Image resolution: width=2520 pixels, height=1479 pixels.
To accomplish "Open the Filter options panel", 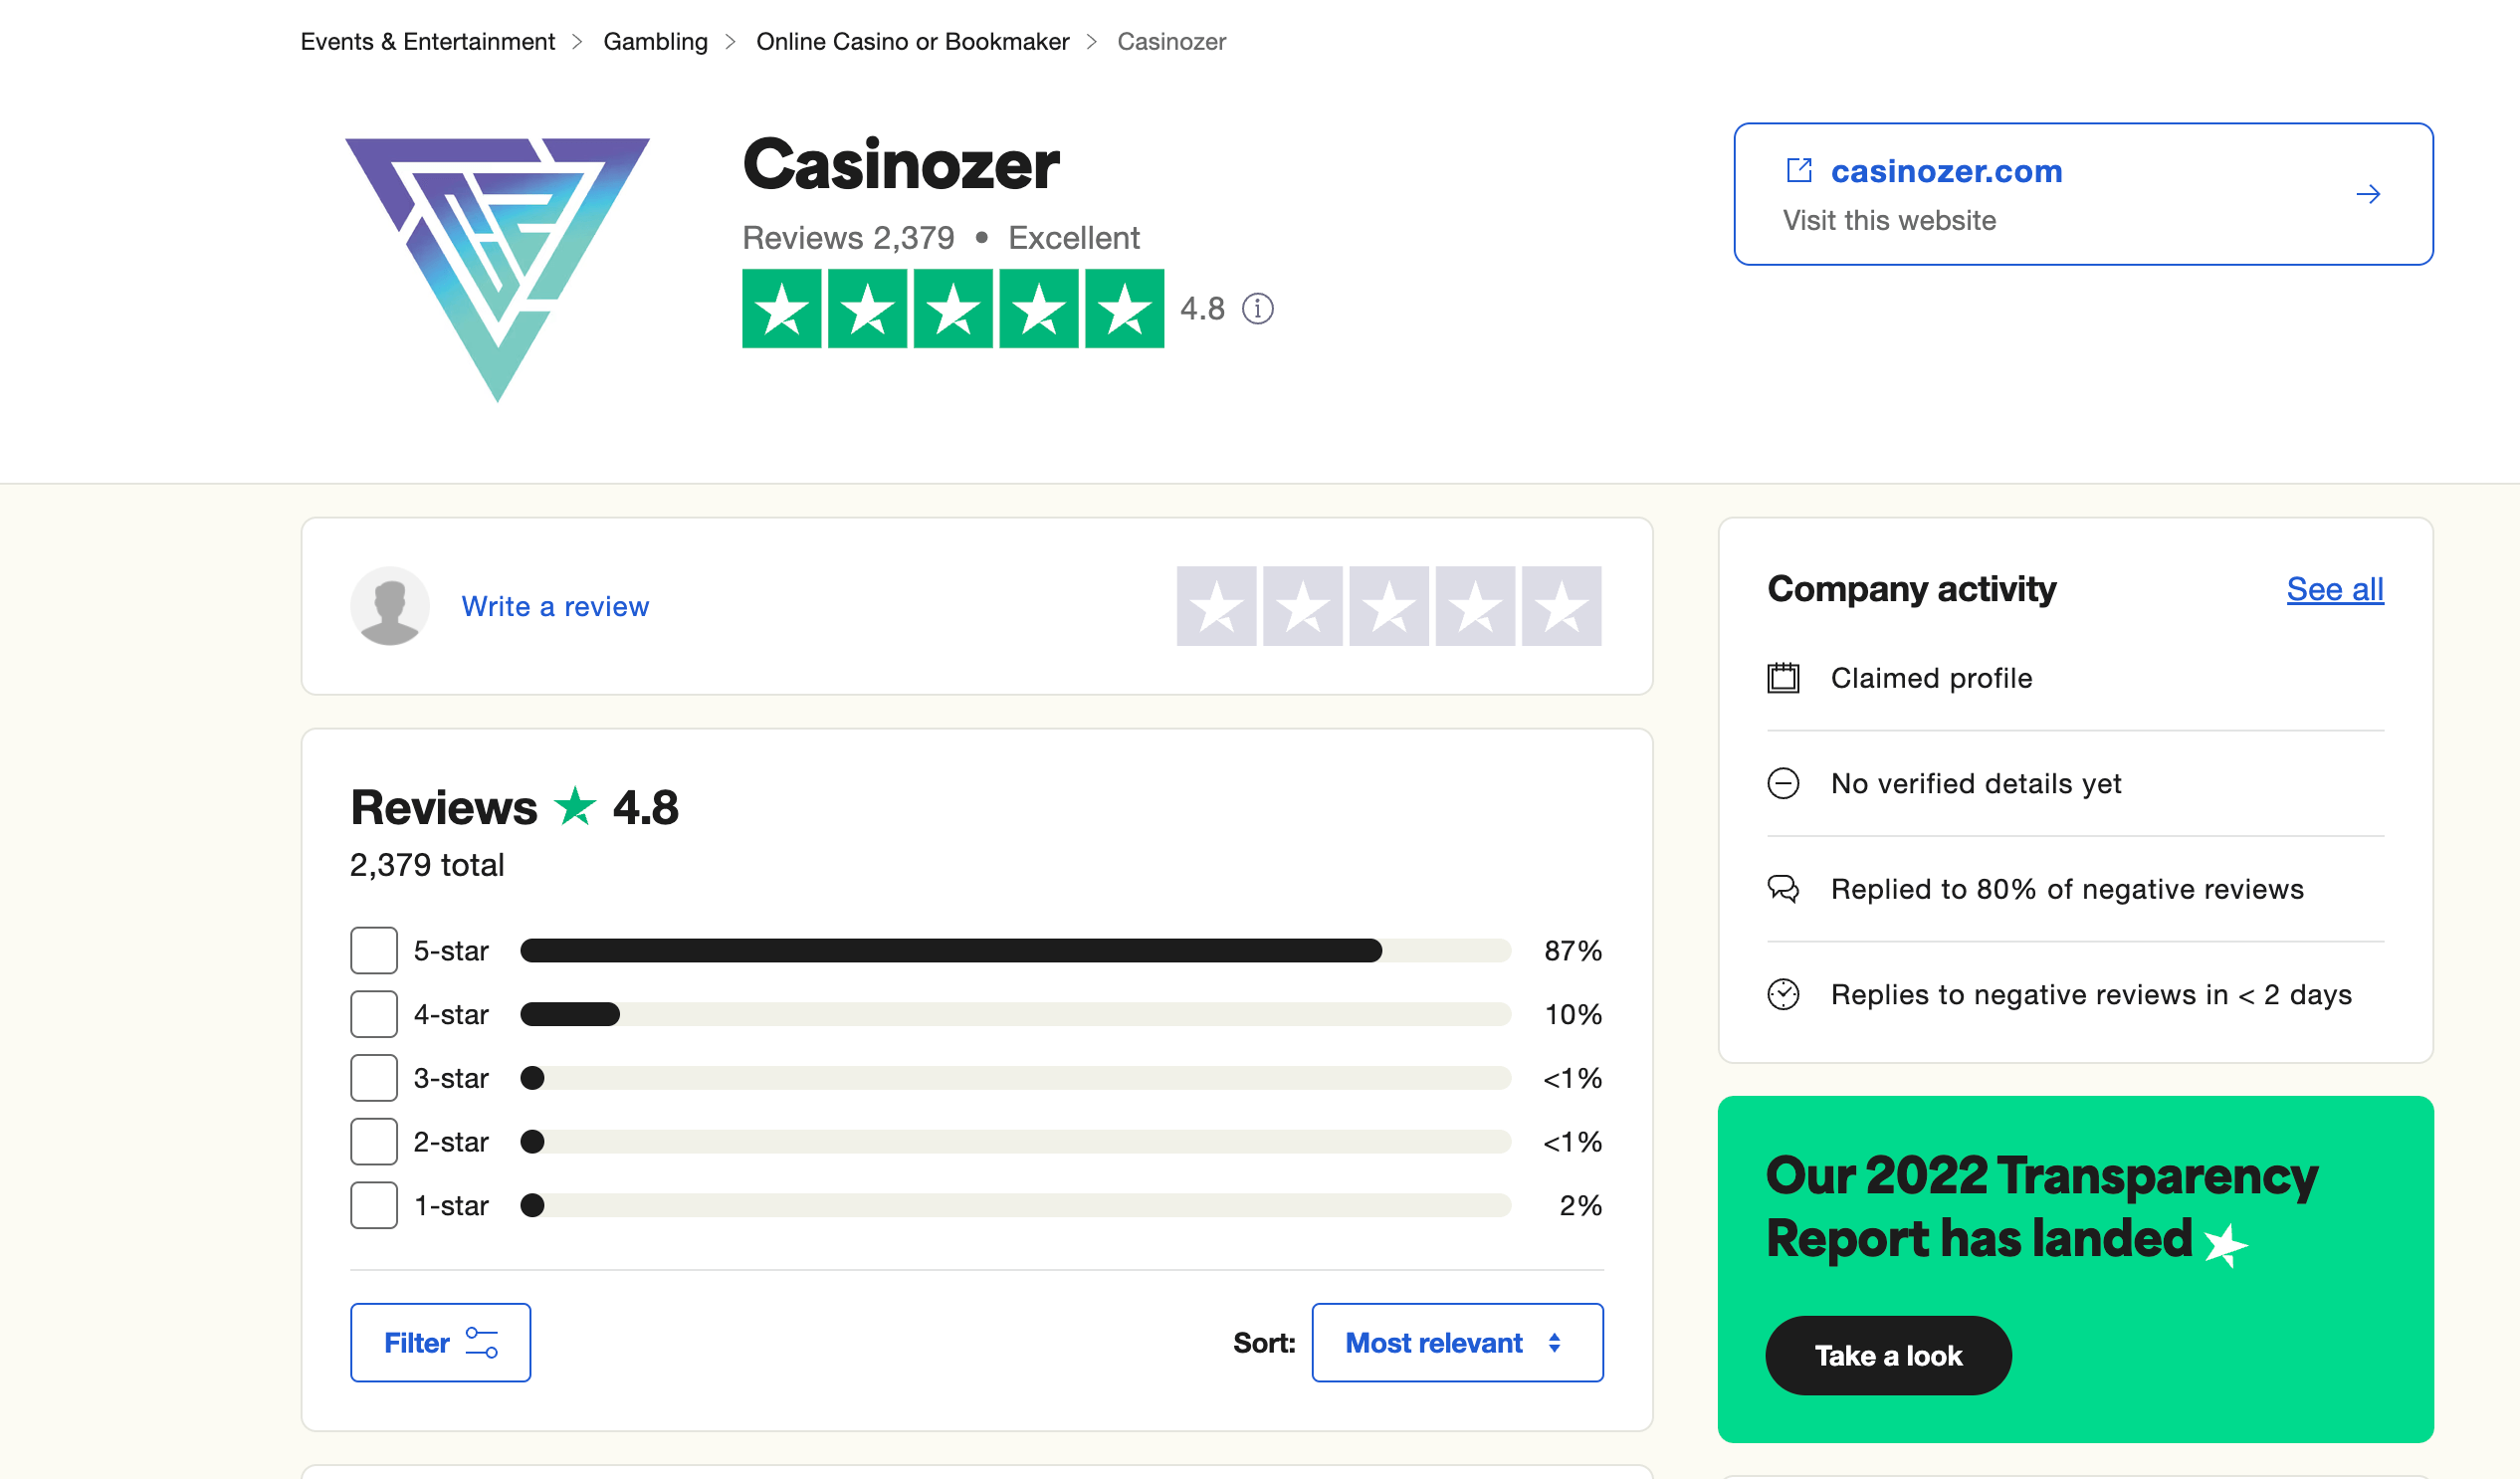I will (440, 1342).
